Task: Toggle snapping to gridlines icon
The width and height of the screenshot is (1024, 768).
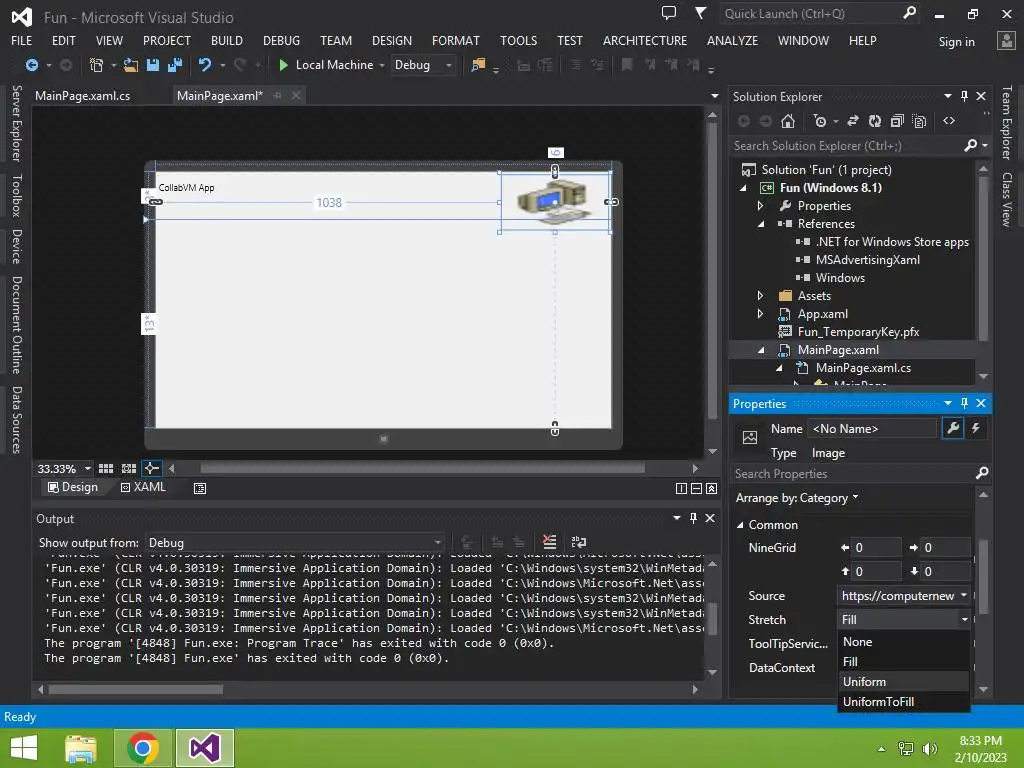Action: tap(129, 469)
